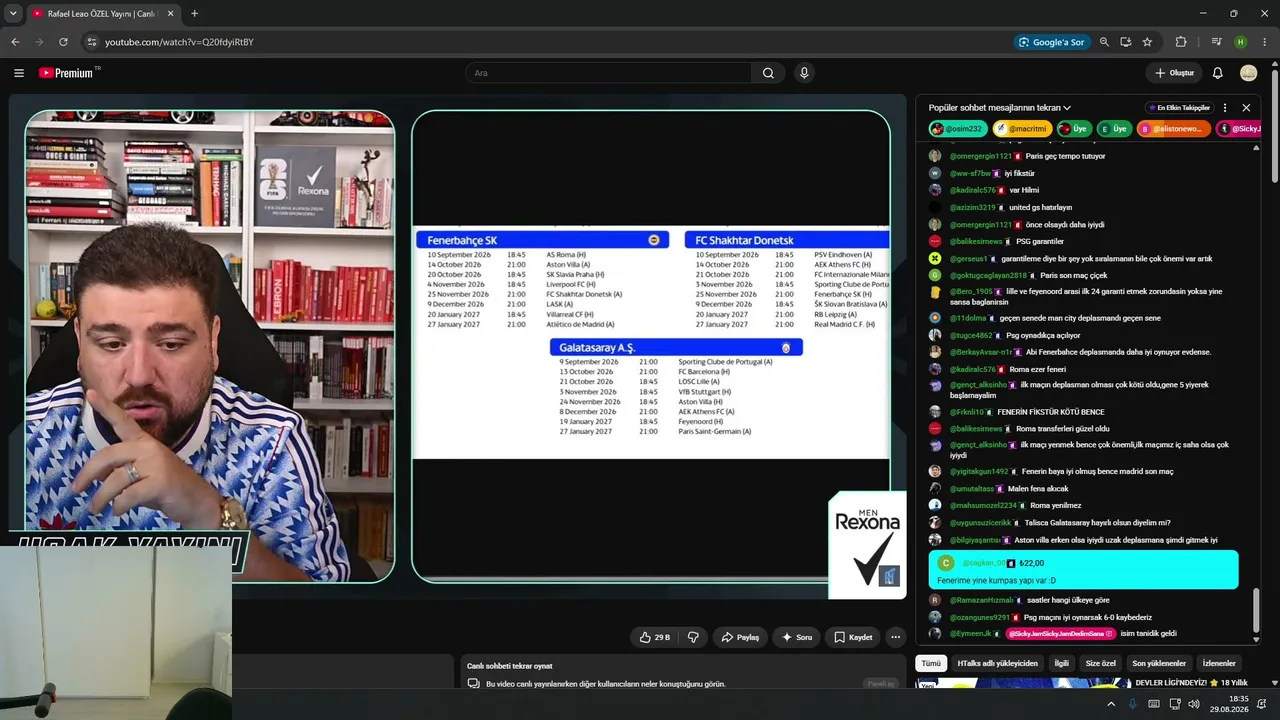This screenshot has width=1280, height=720.
Task: Install app icon in address bar
Action: (1126, 42)
